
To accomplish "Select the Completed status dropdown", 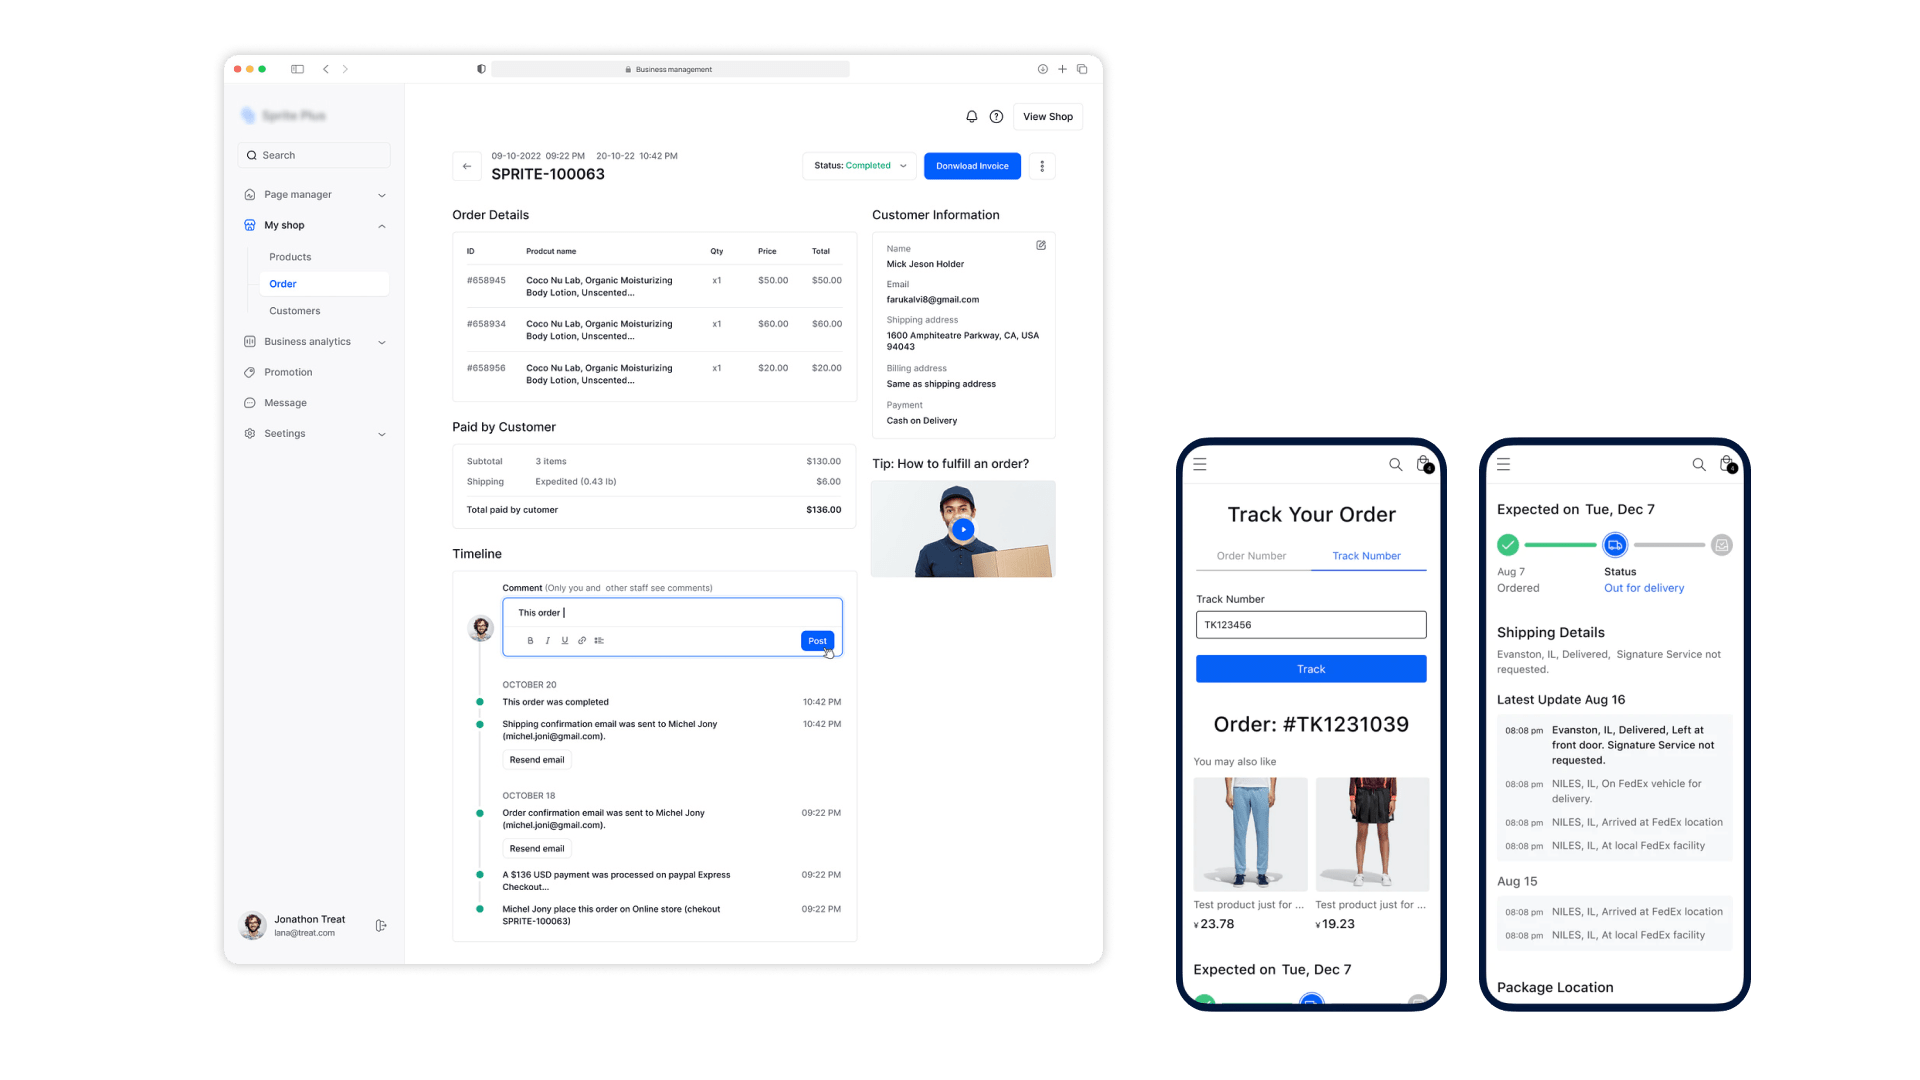I will tap(857, 166).
